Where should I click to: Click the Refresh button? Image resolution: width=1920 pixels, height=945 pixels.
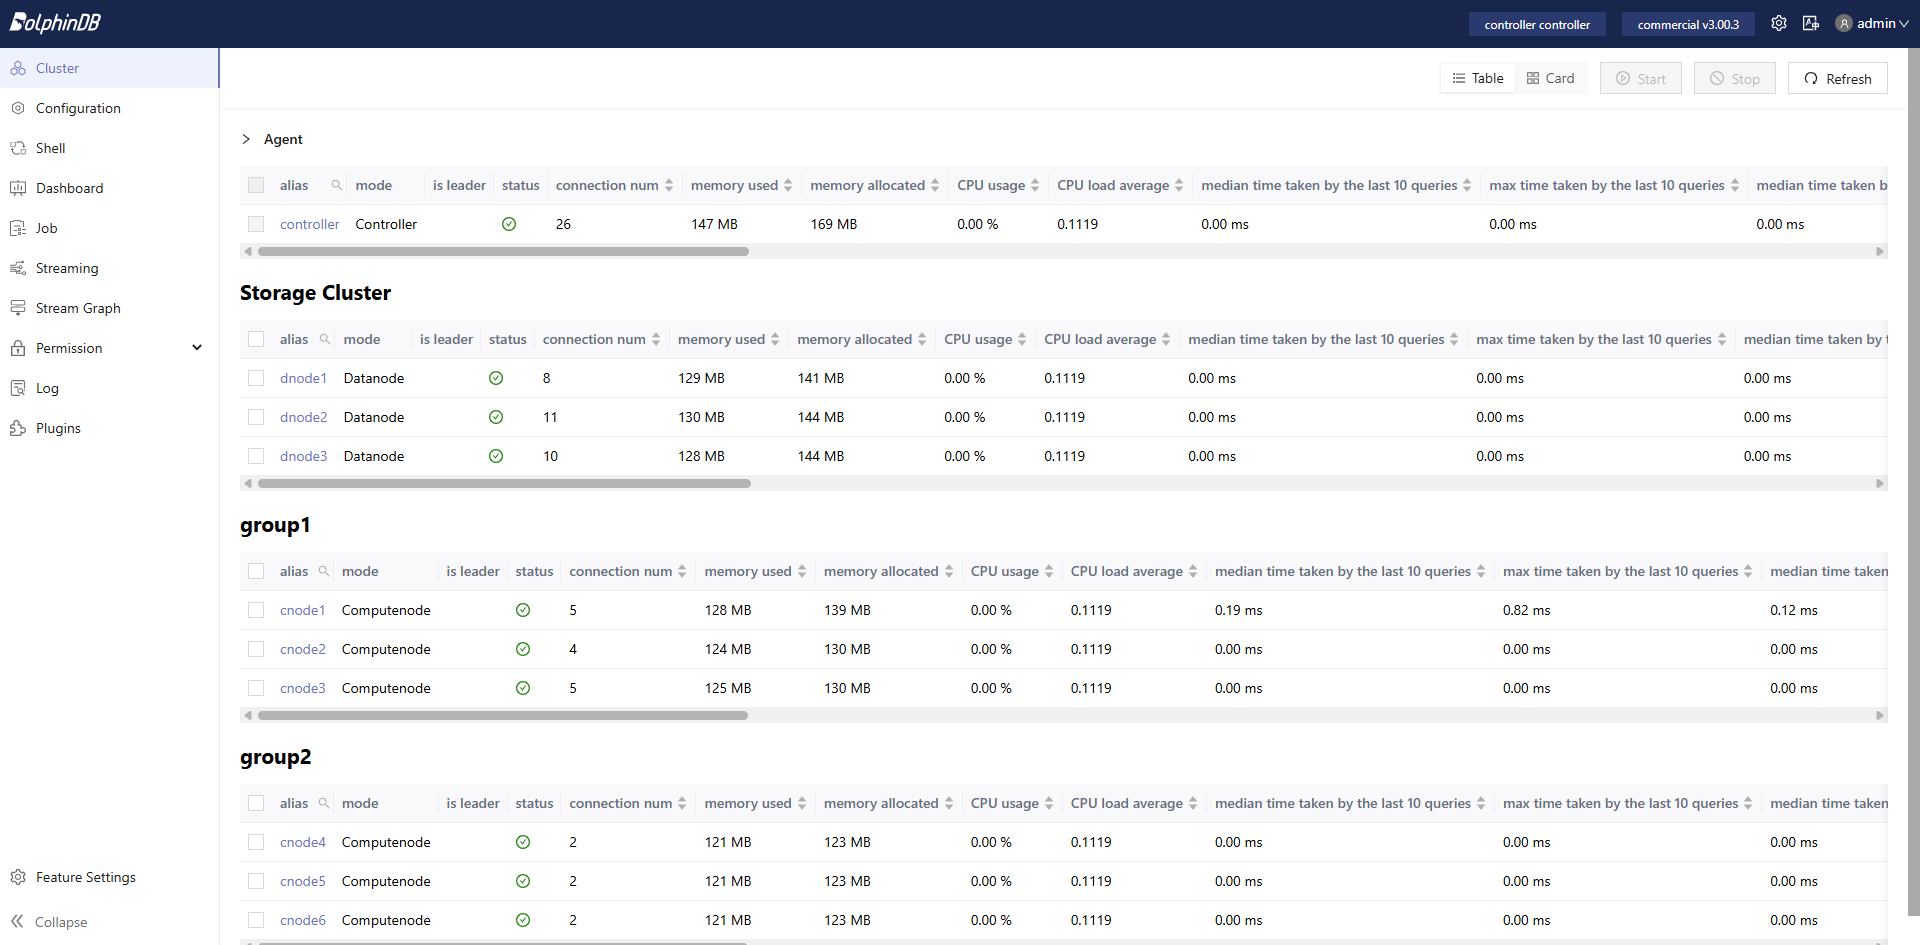[x=1837, y=78]
